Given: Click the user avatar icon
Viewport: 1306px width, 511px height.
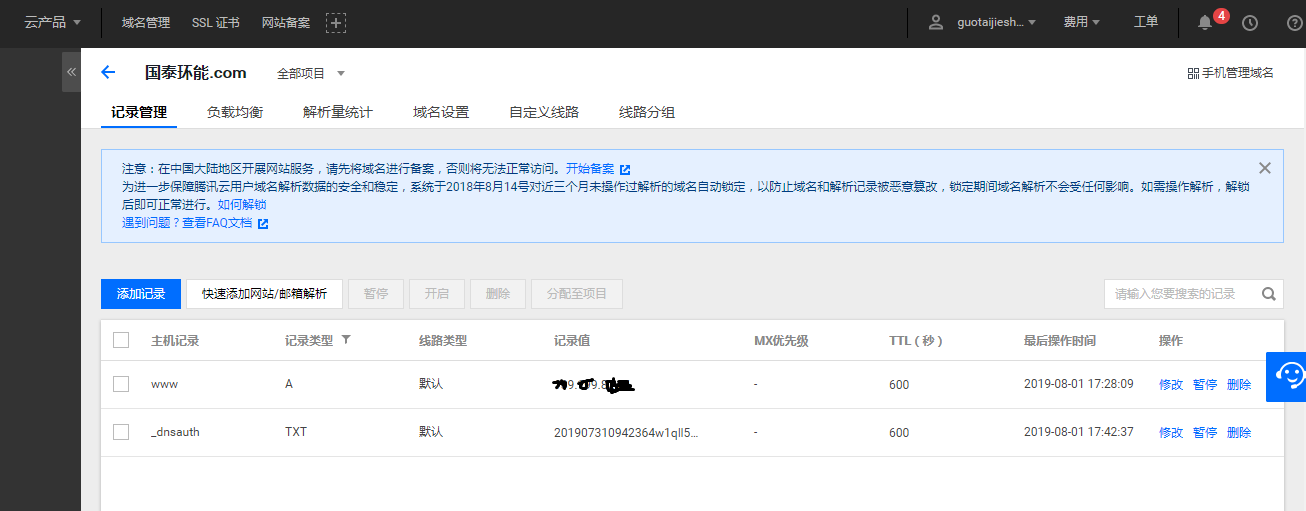Looking at the screenshot, I should coord(936,22).
